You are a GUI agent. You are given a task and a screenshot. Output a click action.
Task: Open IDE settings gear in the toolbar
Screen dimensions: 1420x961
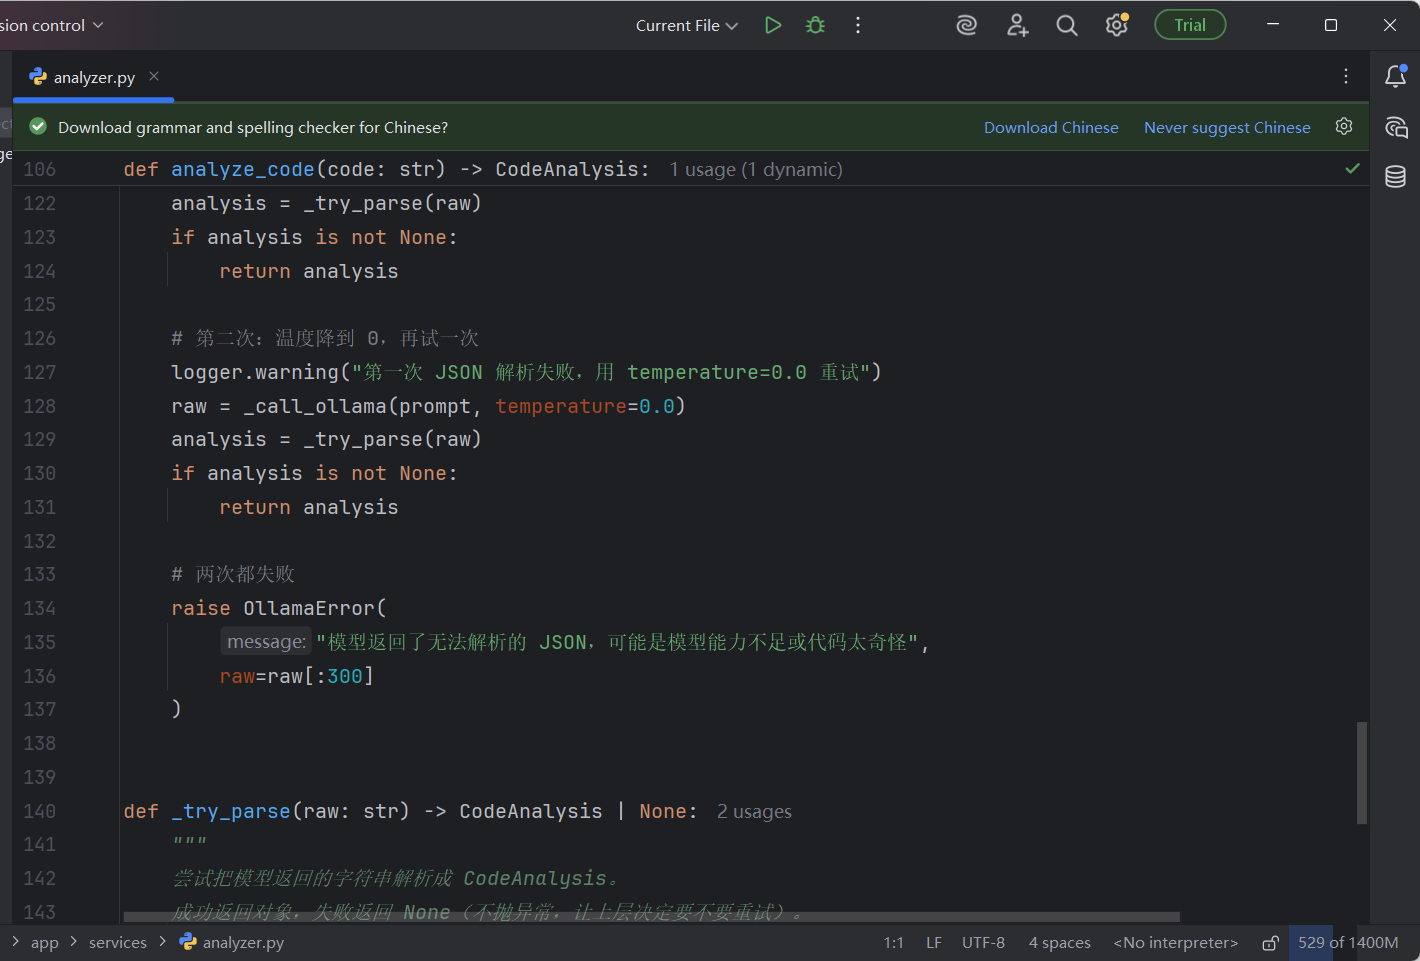pyautogui.click(x=1117, y=25)
